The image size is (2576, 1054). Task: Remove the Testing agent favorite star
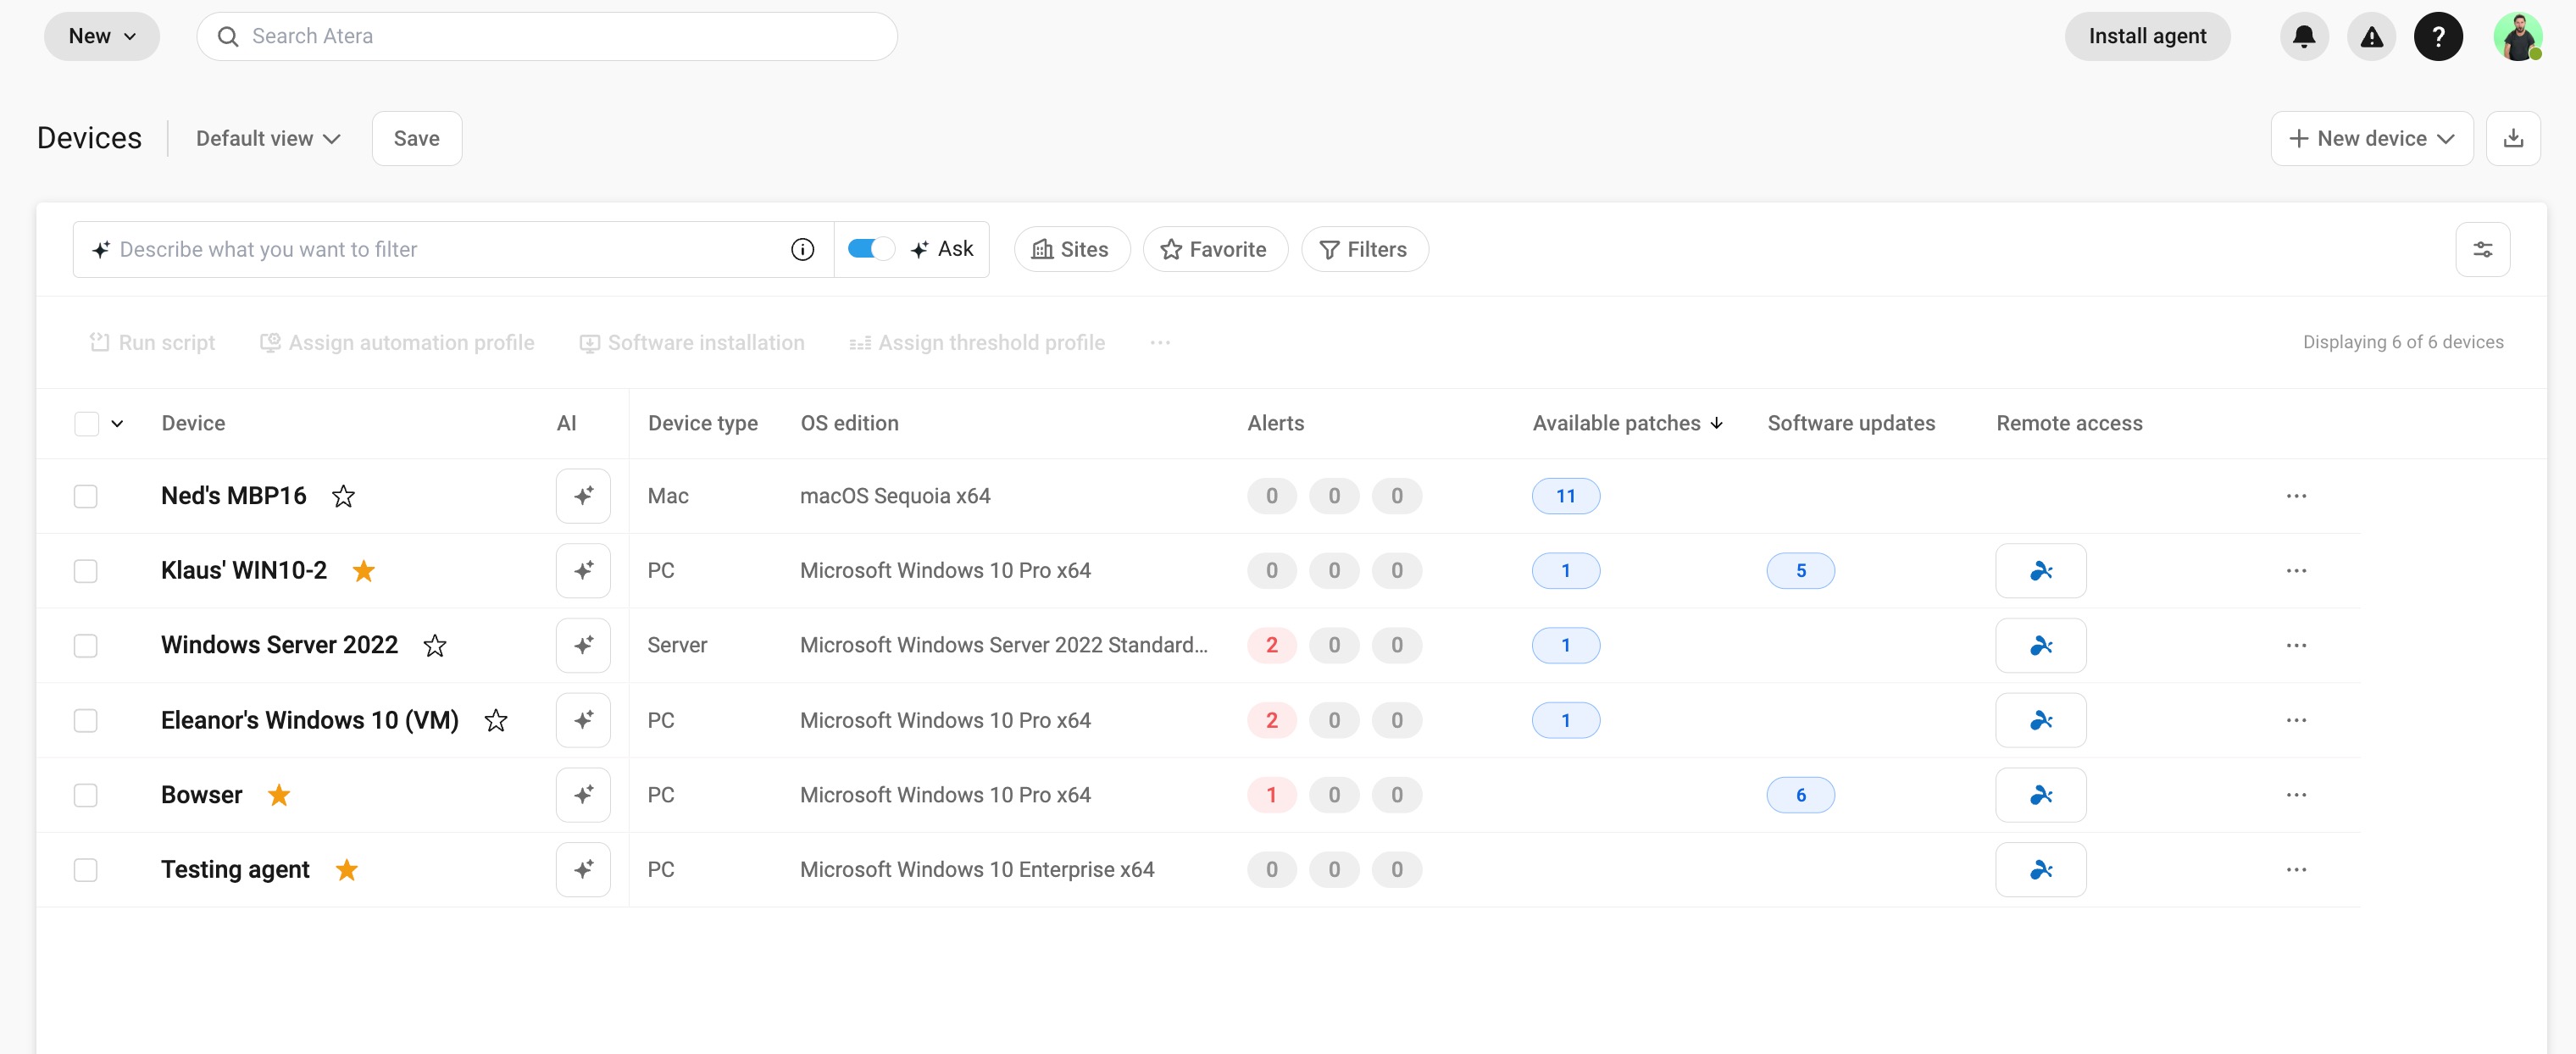[347, 870]
